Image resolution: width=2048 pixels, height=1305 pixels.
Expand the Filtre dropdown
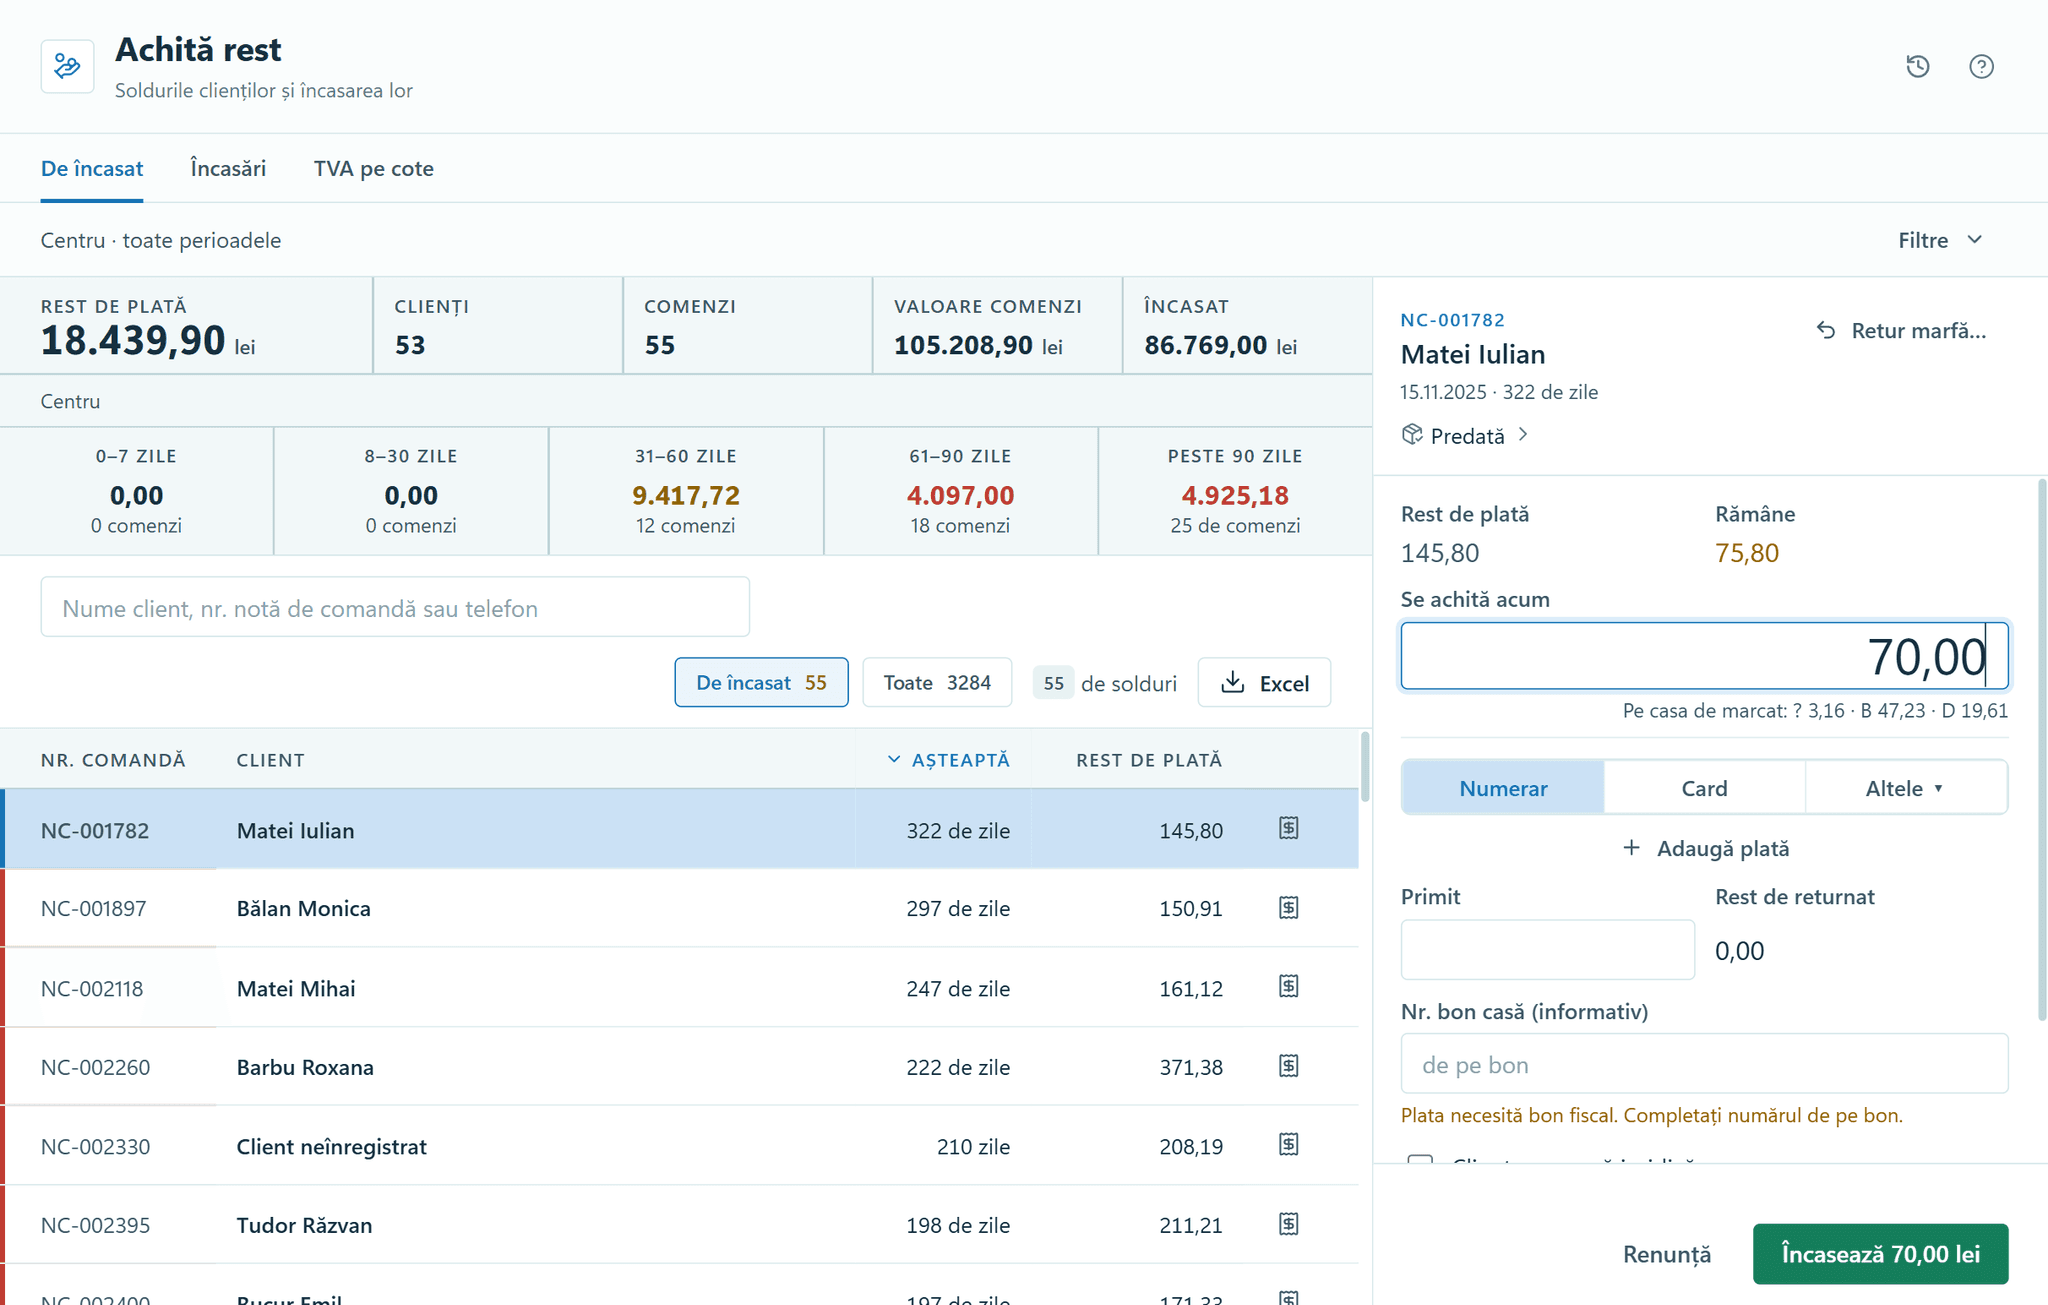(x=1940, y=240)
